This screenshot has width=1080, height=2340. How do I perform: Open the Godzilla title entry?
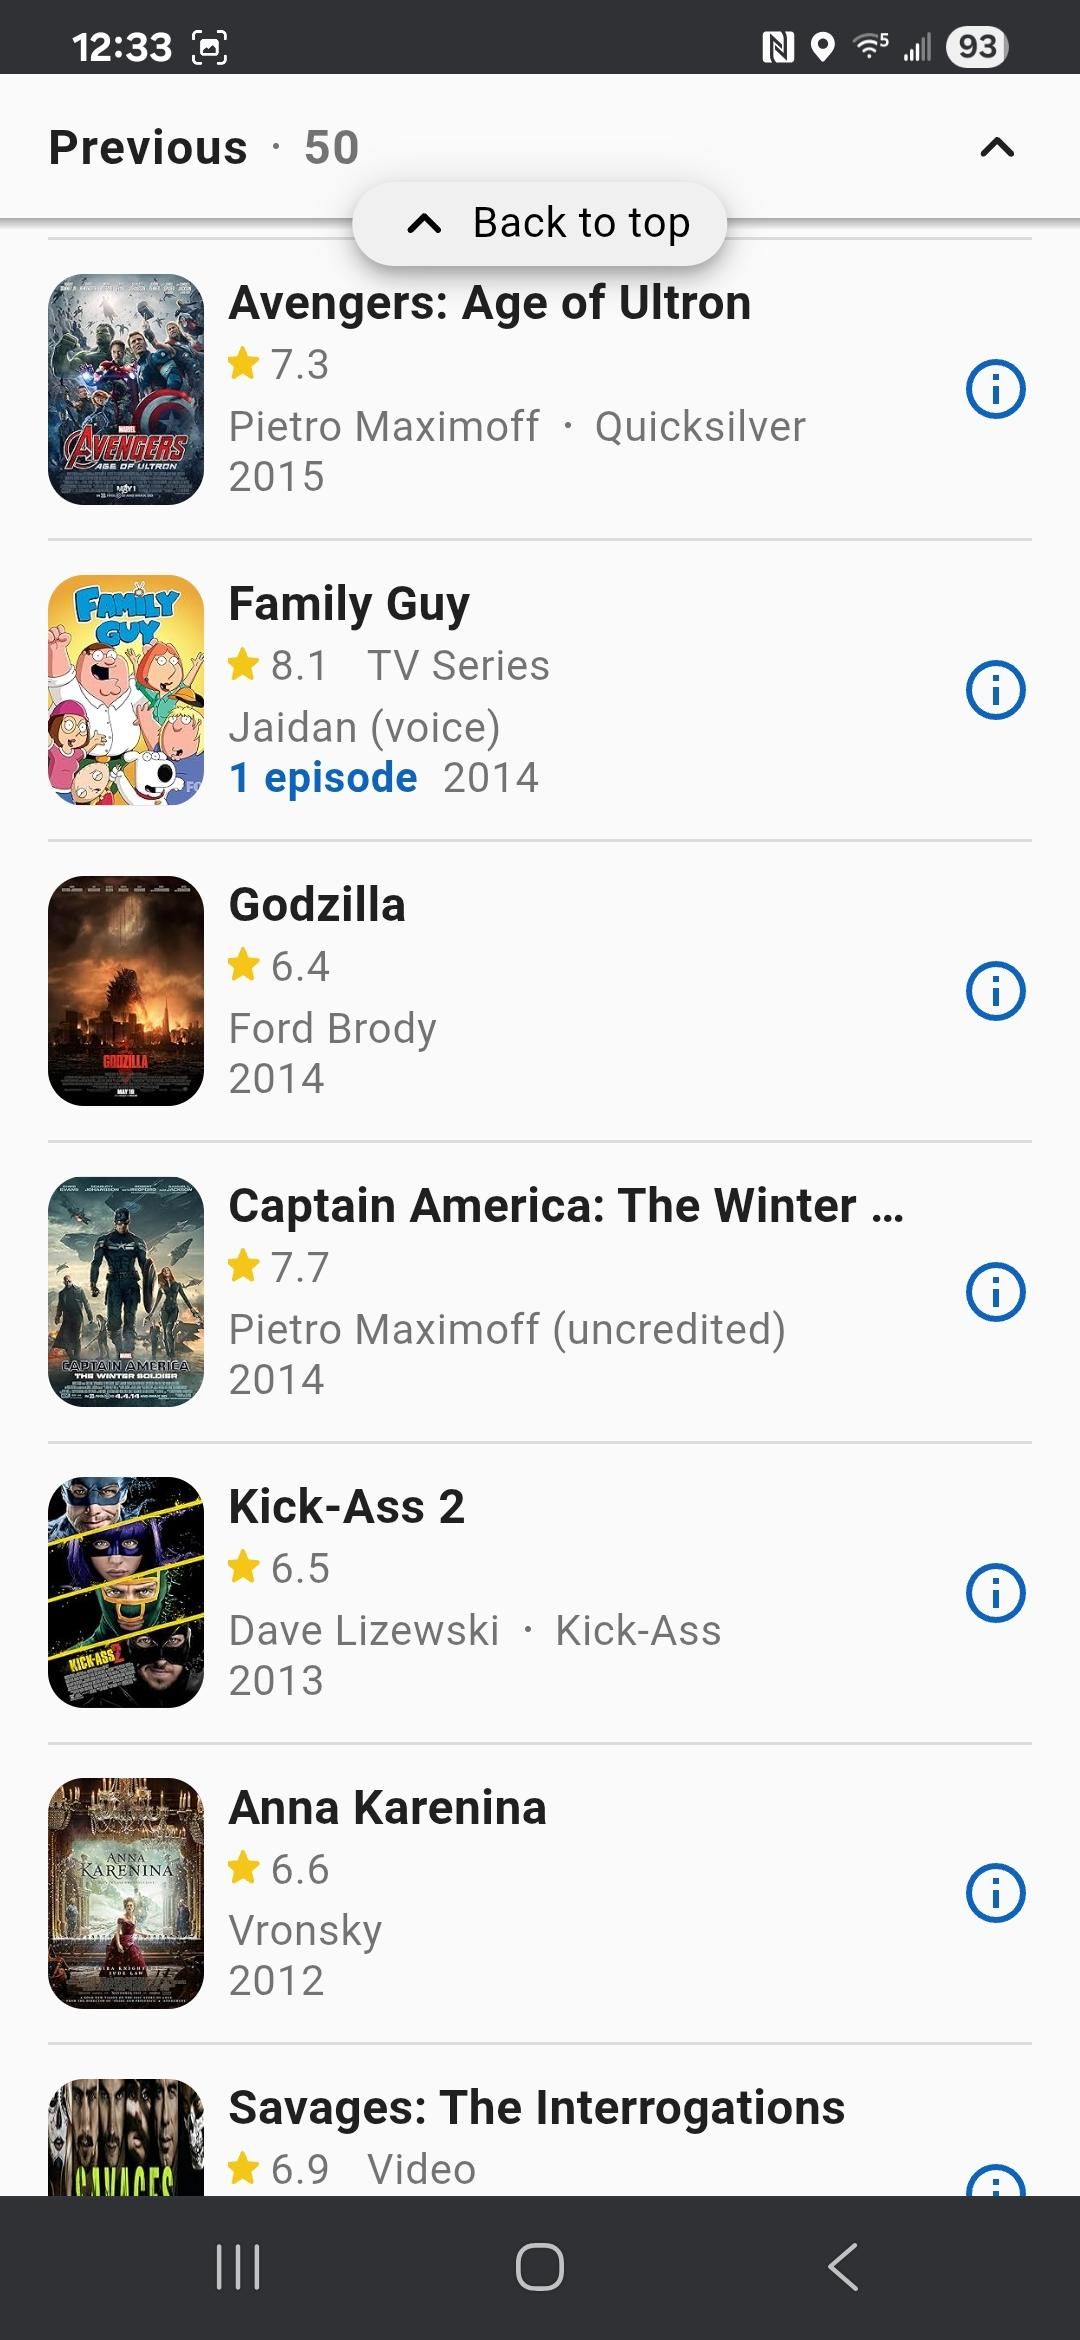(x=317, y=905)
